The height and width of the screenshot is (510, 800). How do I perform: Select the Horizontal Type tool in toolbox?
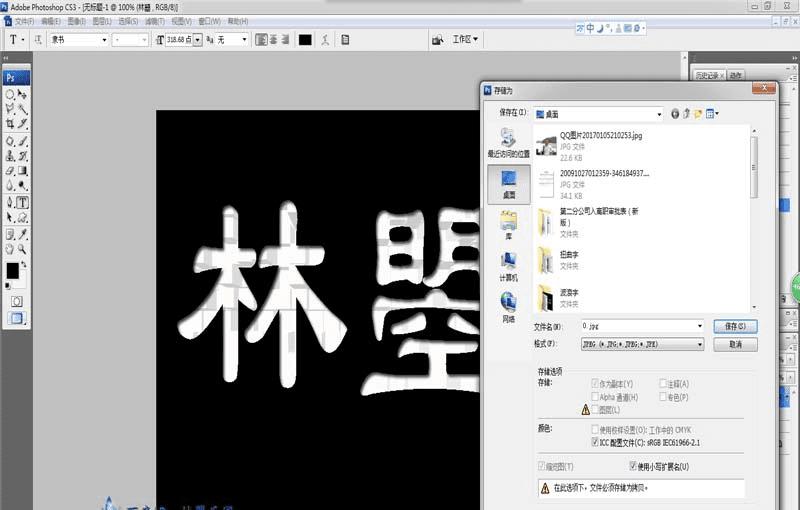(22, 202)
